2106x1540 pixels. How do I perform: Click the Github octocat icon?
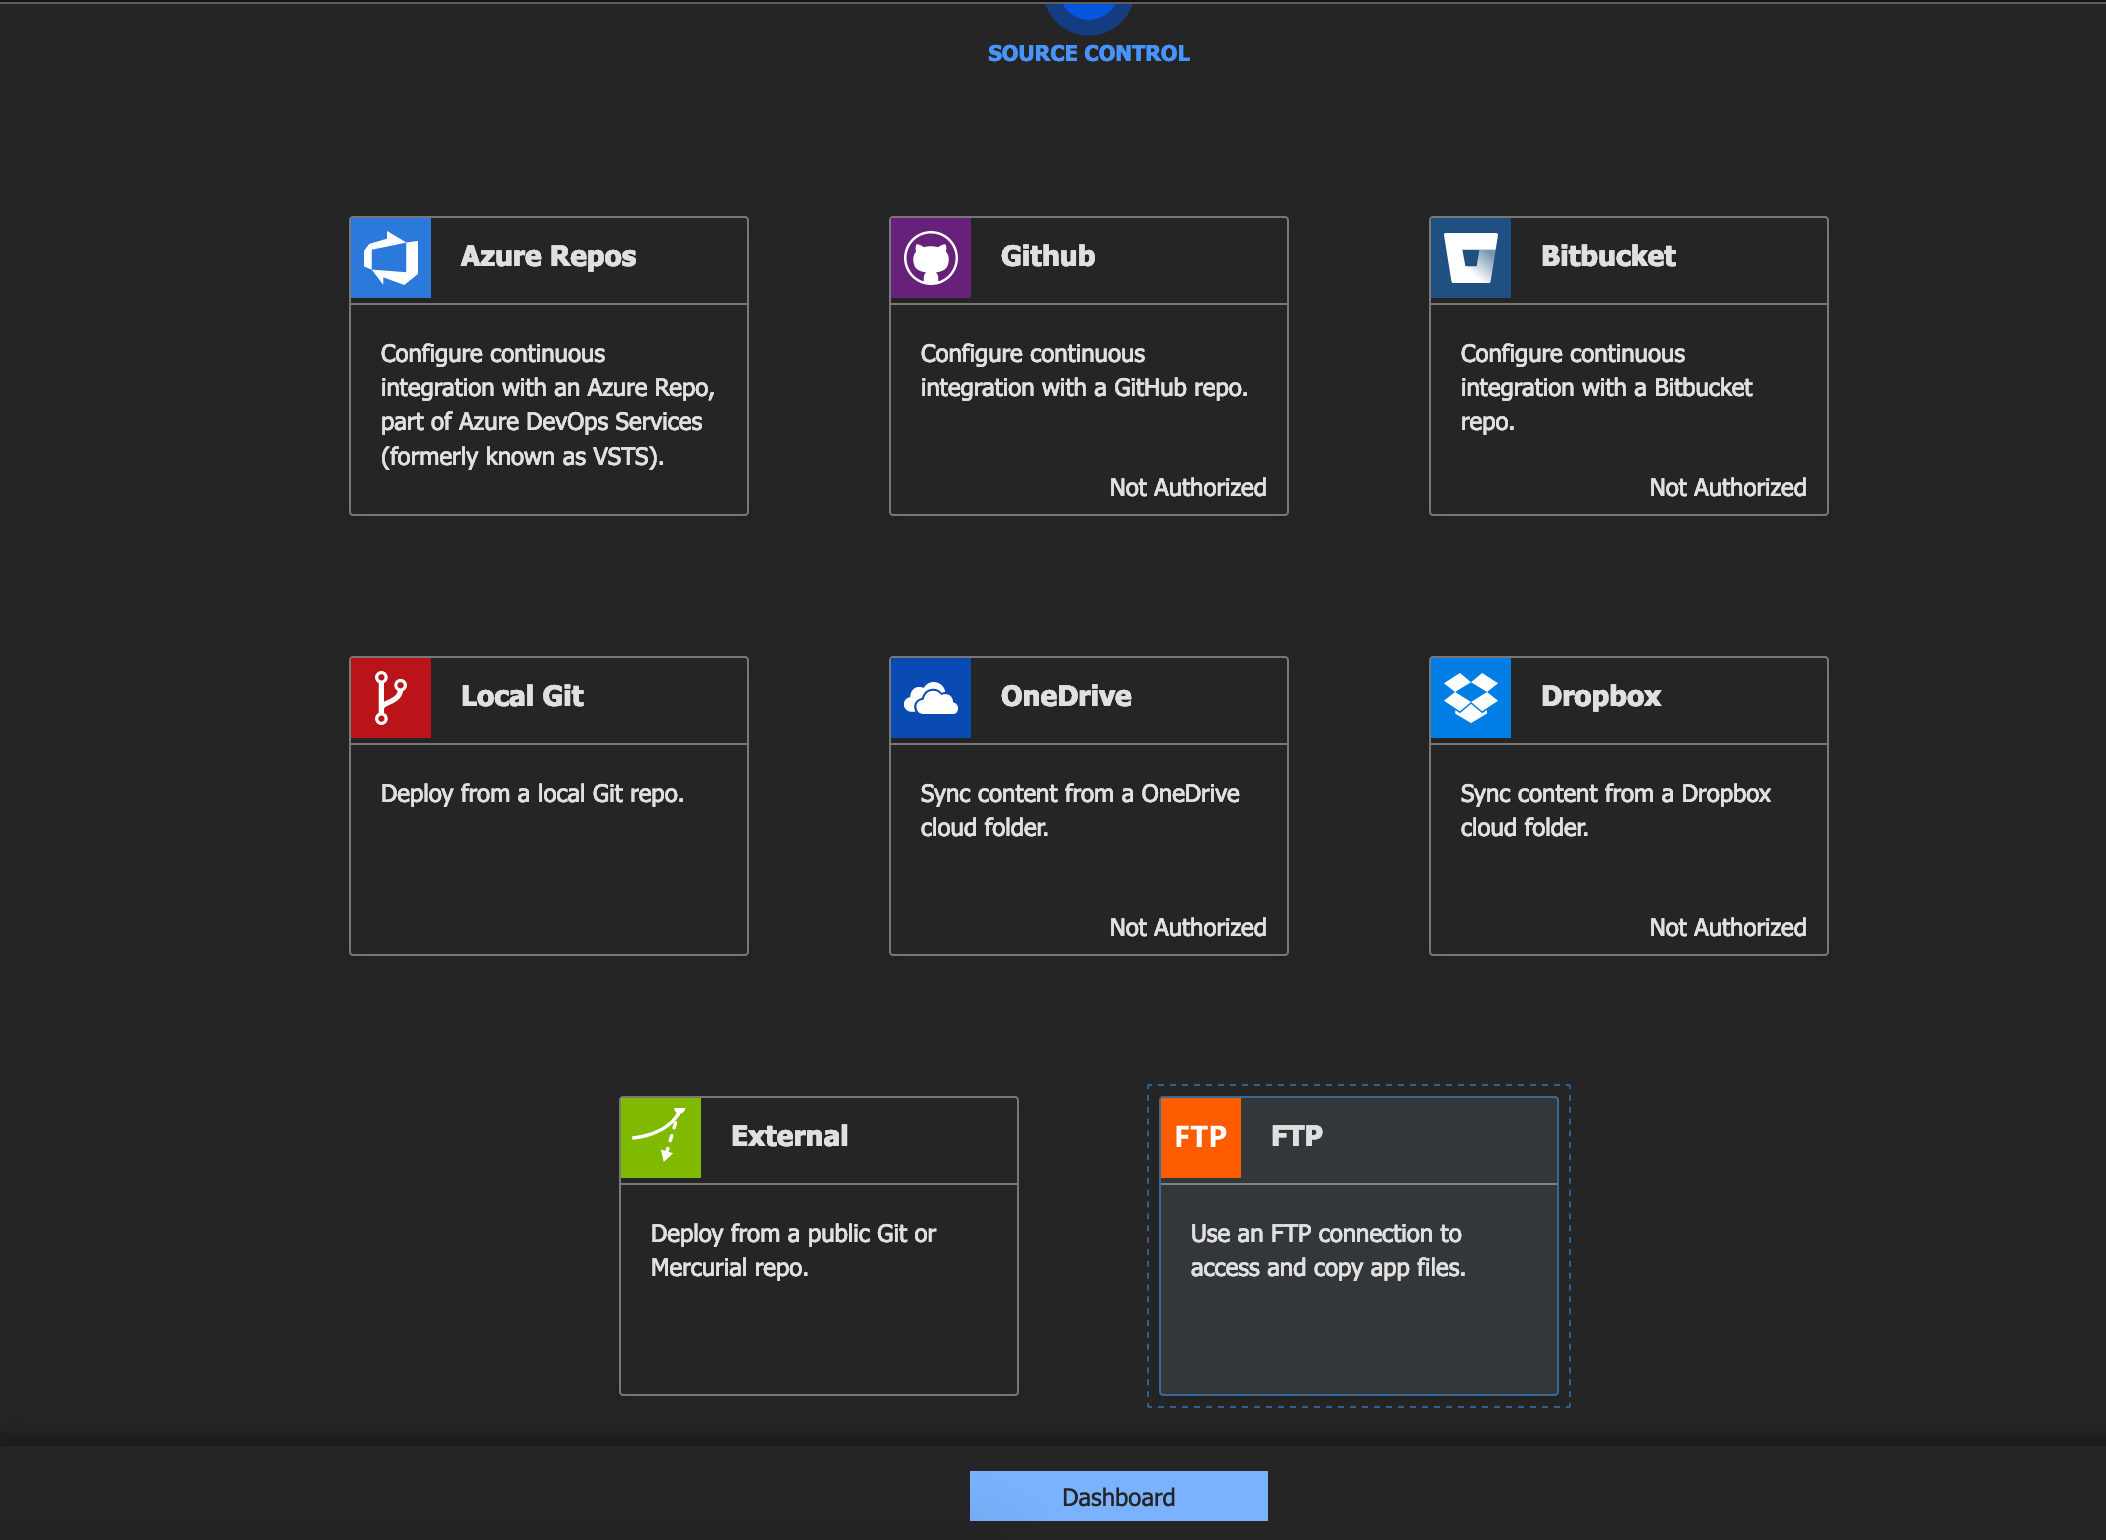click(x=931, y=258)
